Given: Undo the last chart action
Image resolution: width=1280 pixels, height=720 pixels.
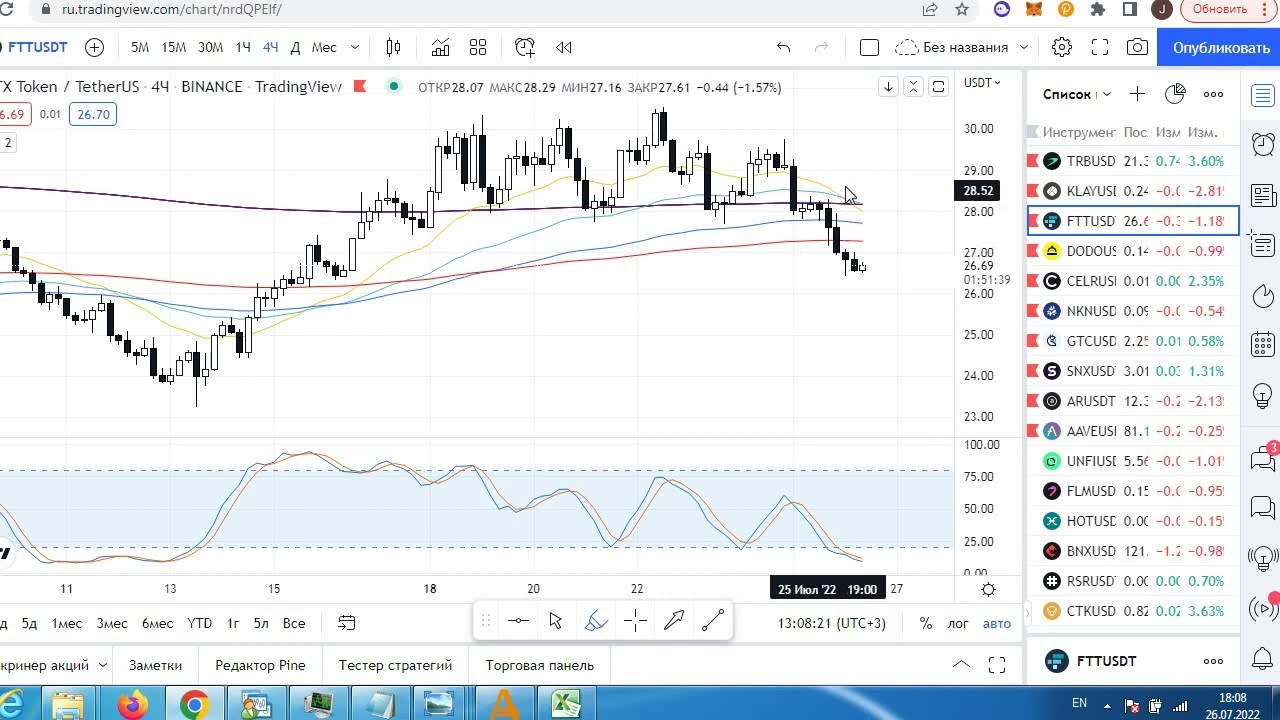Looking at the screenshot, I should 783,47.
